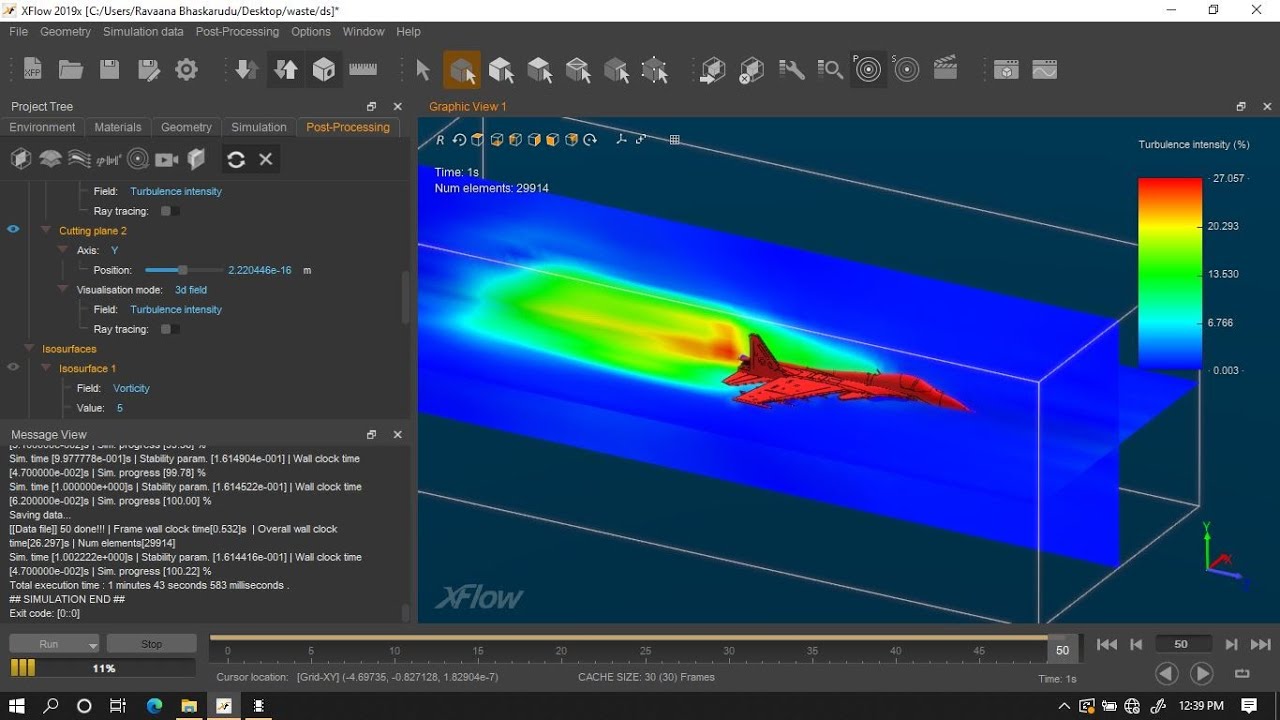1280x720 pixels.
Task: Click the play forward round button
Action: click(1202, 673)
